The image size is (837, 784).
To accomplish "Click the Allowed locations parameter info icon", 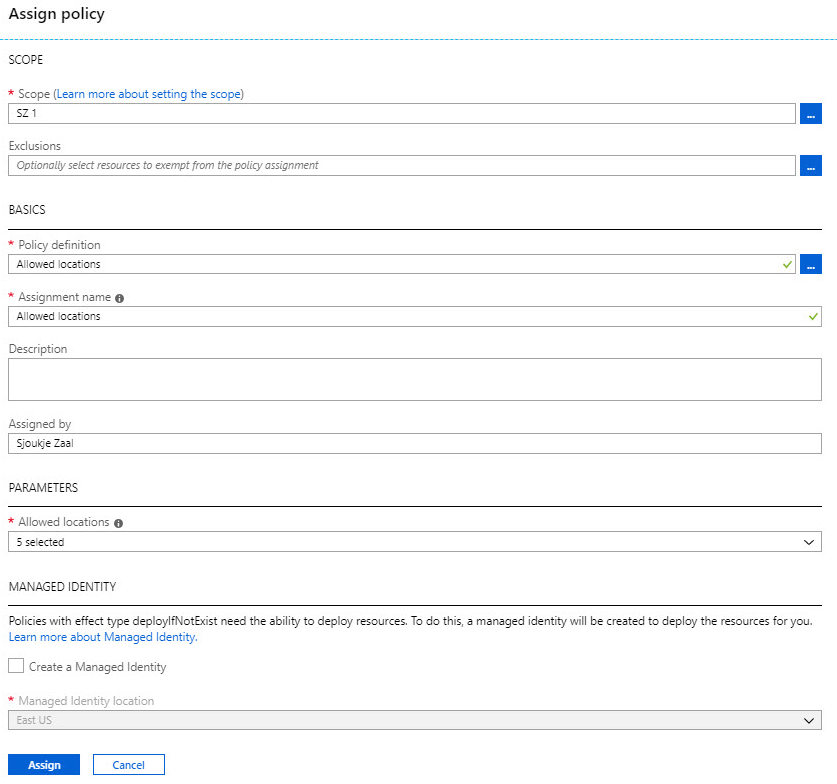I will 119,524.
